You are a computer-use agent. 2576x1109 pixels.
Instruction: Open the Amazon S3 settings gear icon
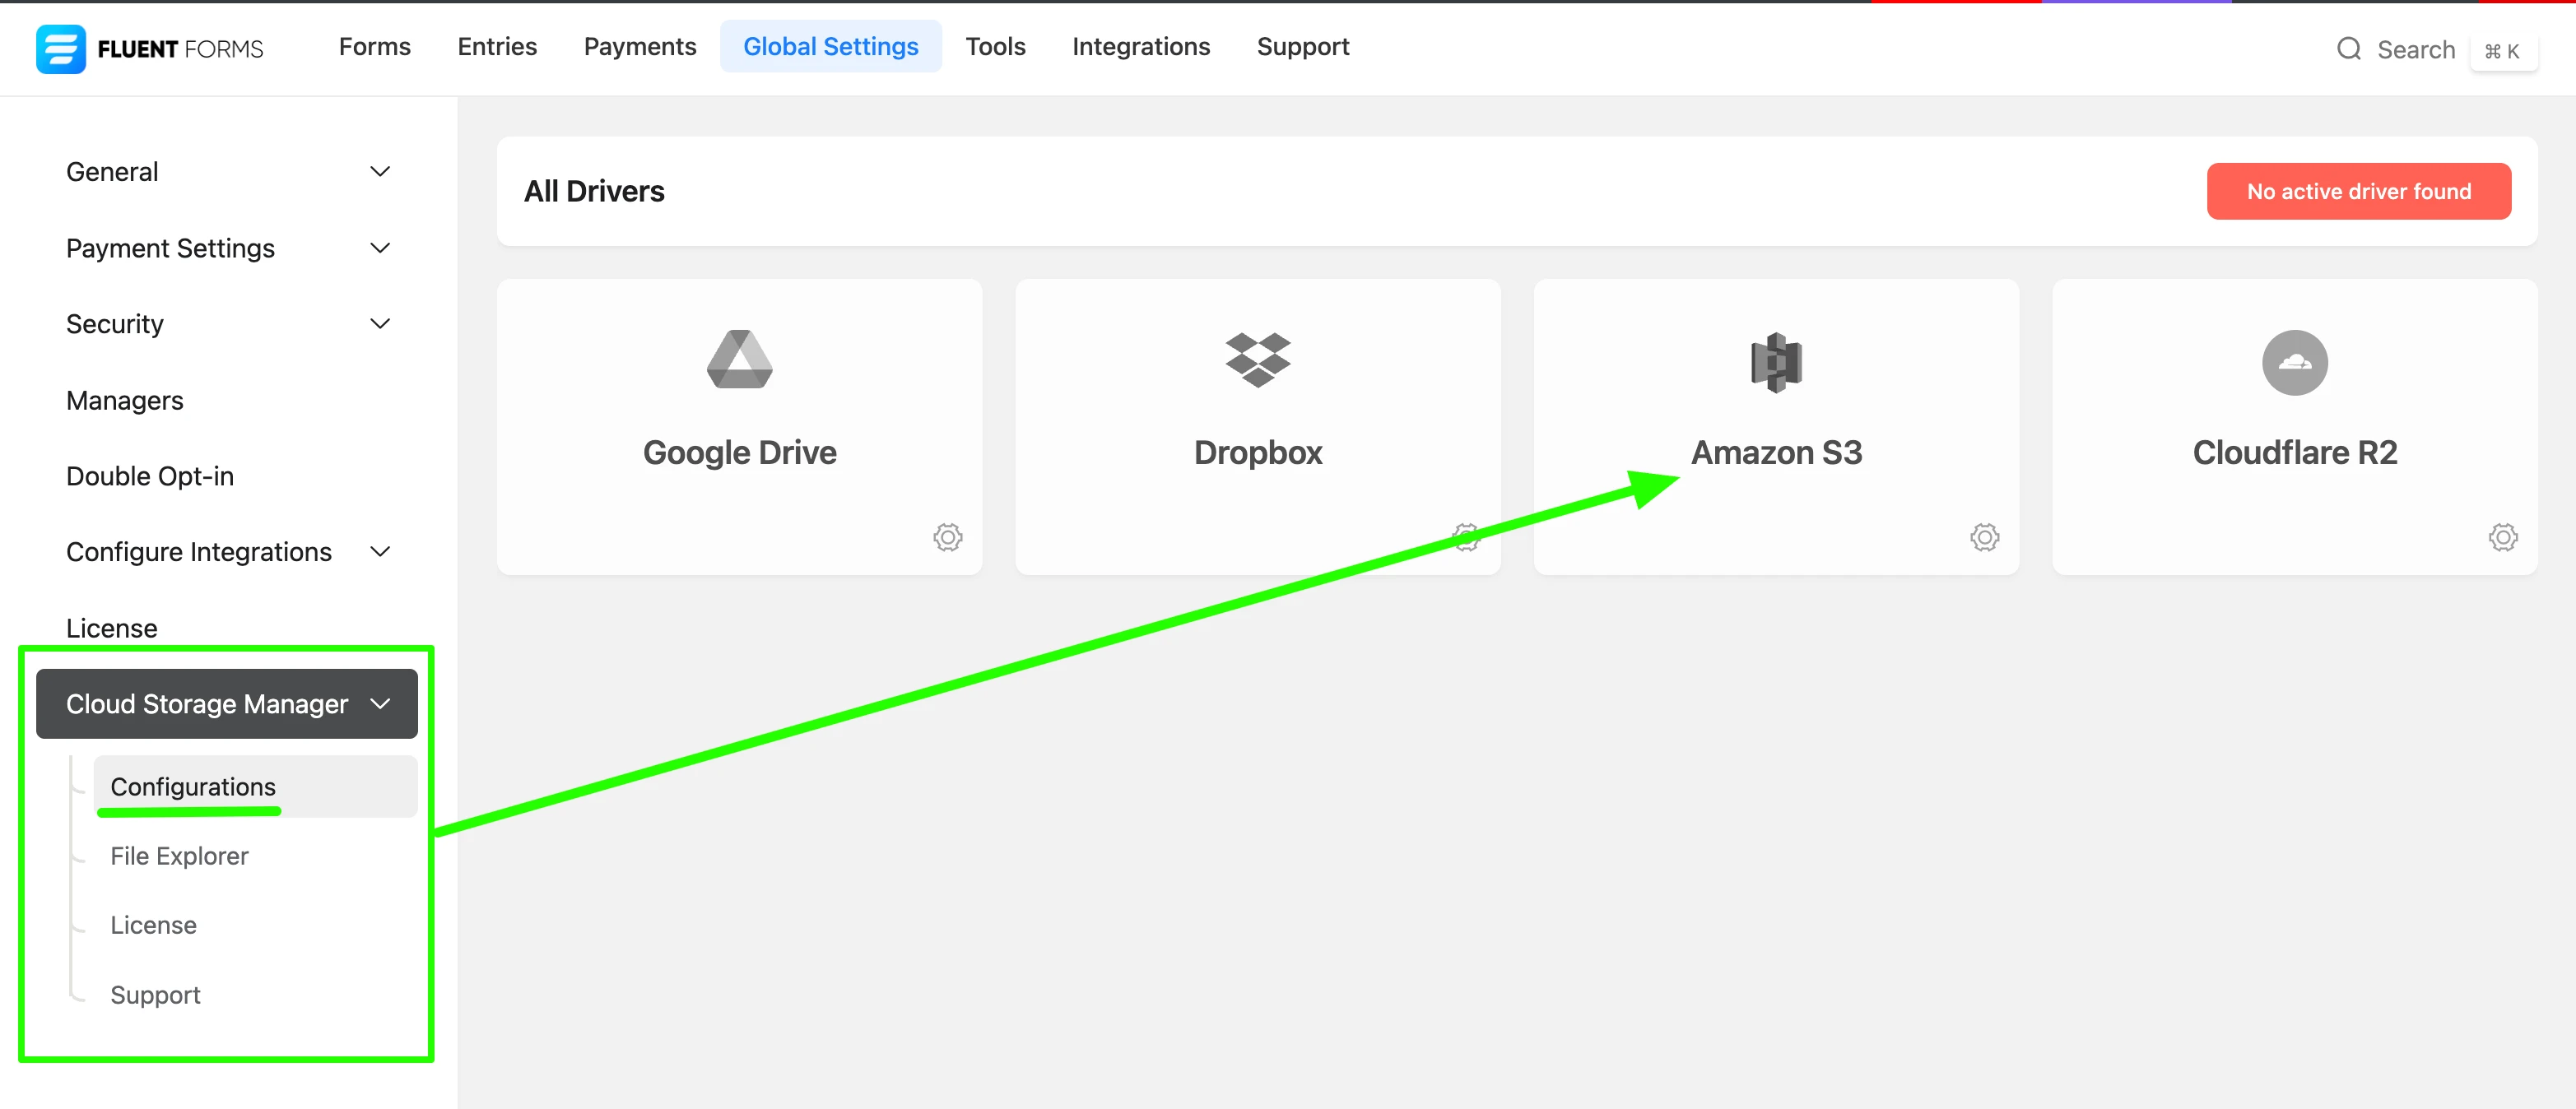[1984, 537]
